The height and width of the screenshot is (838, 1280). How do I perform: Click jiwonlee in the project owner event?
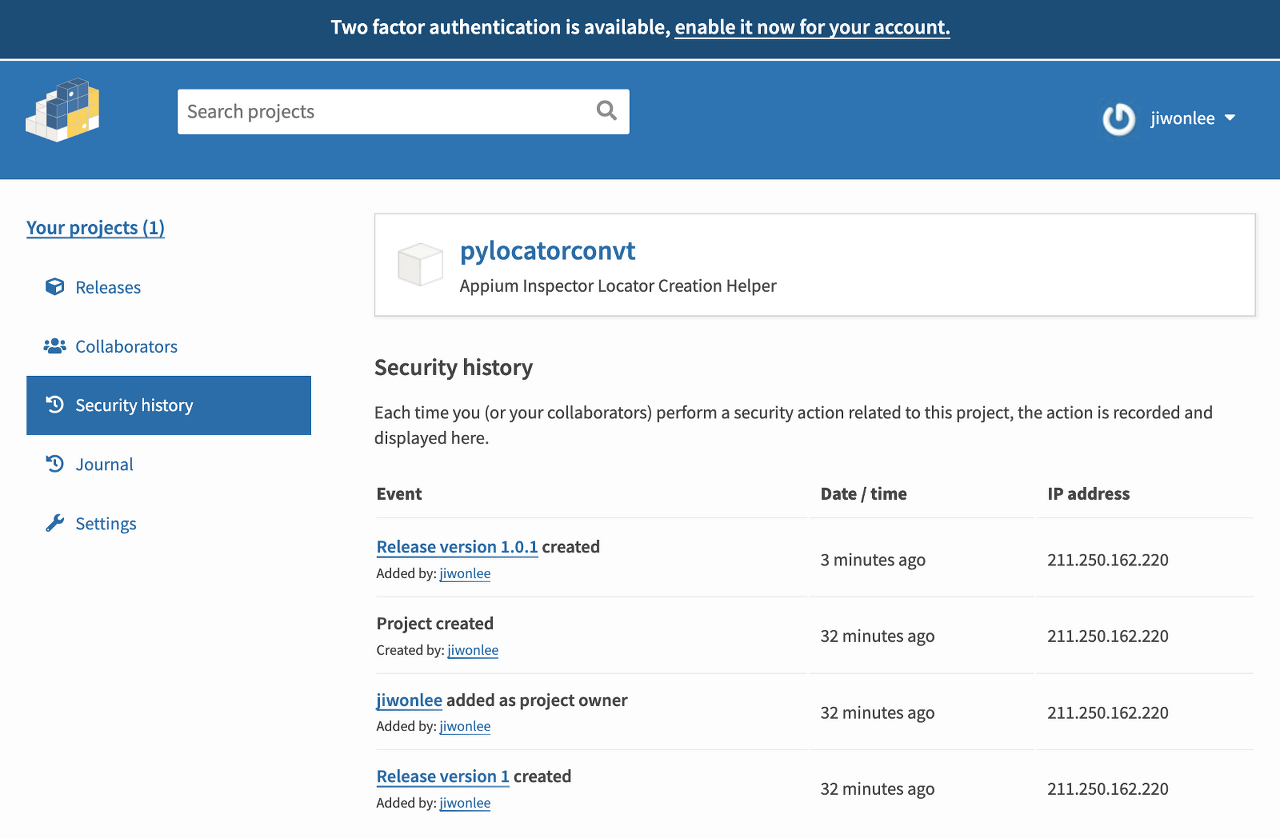pos(409,700)
